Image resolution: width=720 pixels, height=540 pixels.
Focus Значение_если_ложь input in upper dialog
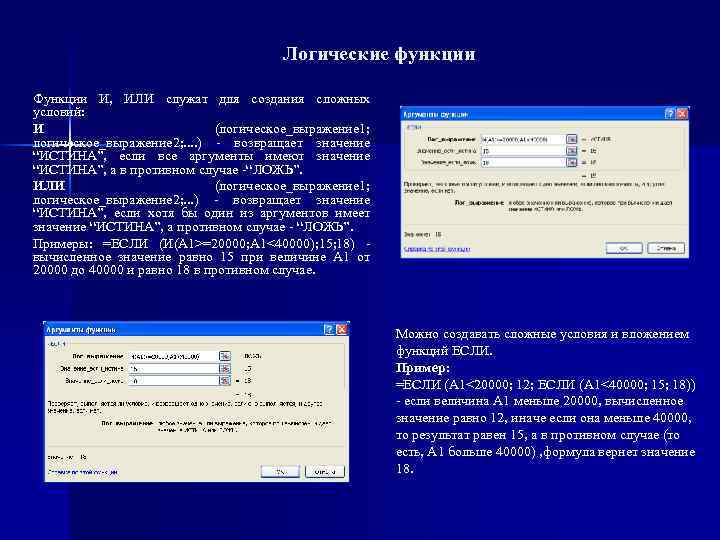click(x=523, y=162)
